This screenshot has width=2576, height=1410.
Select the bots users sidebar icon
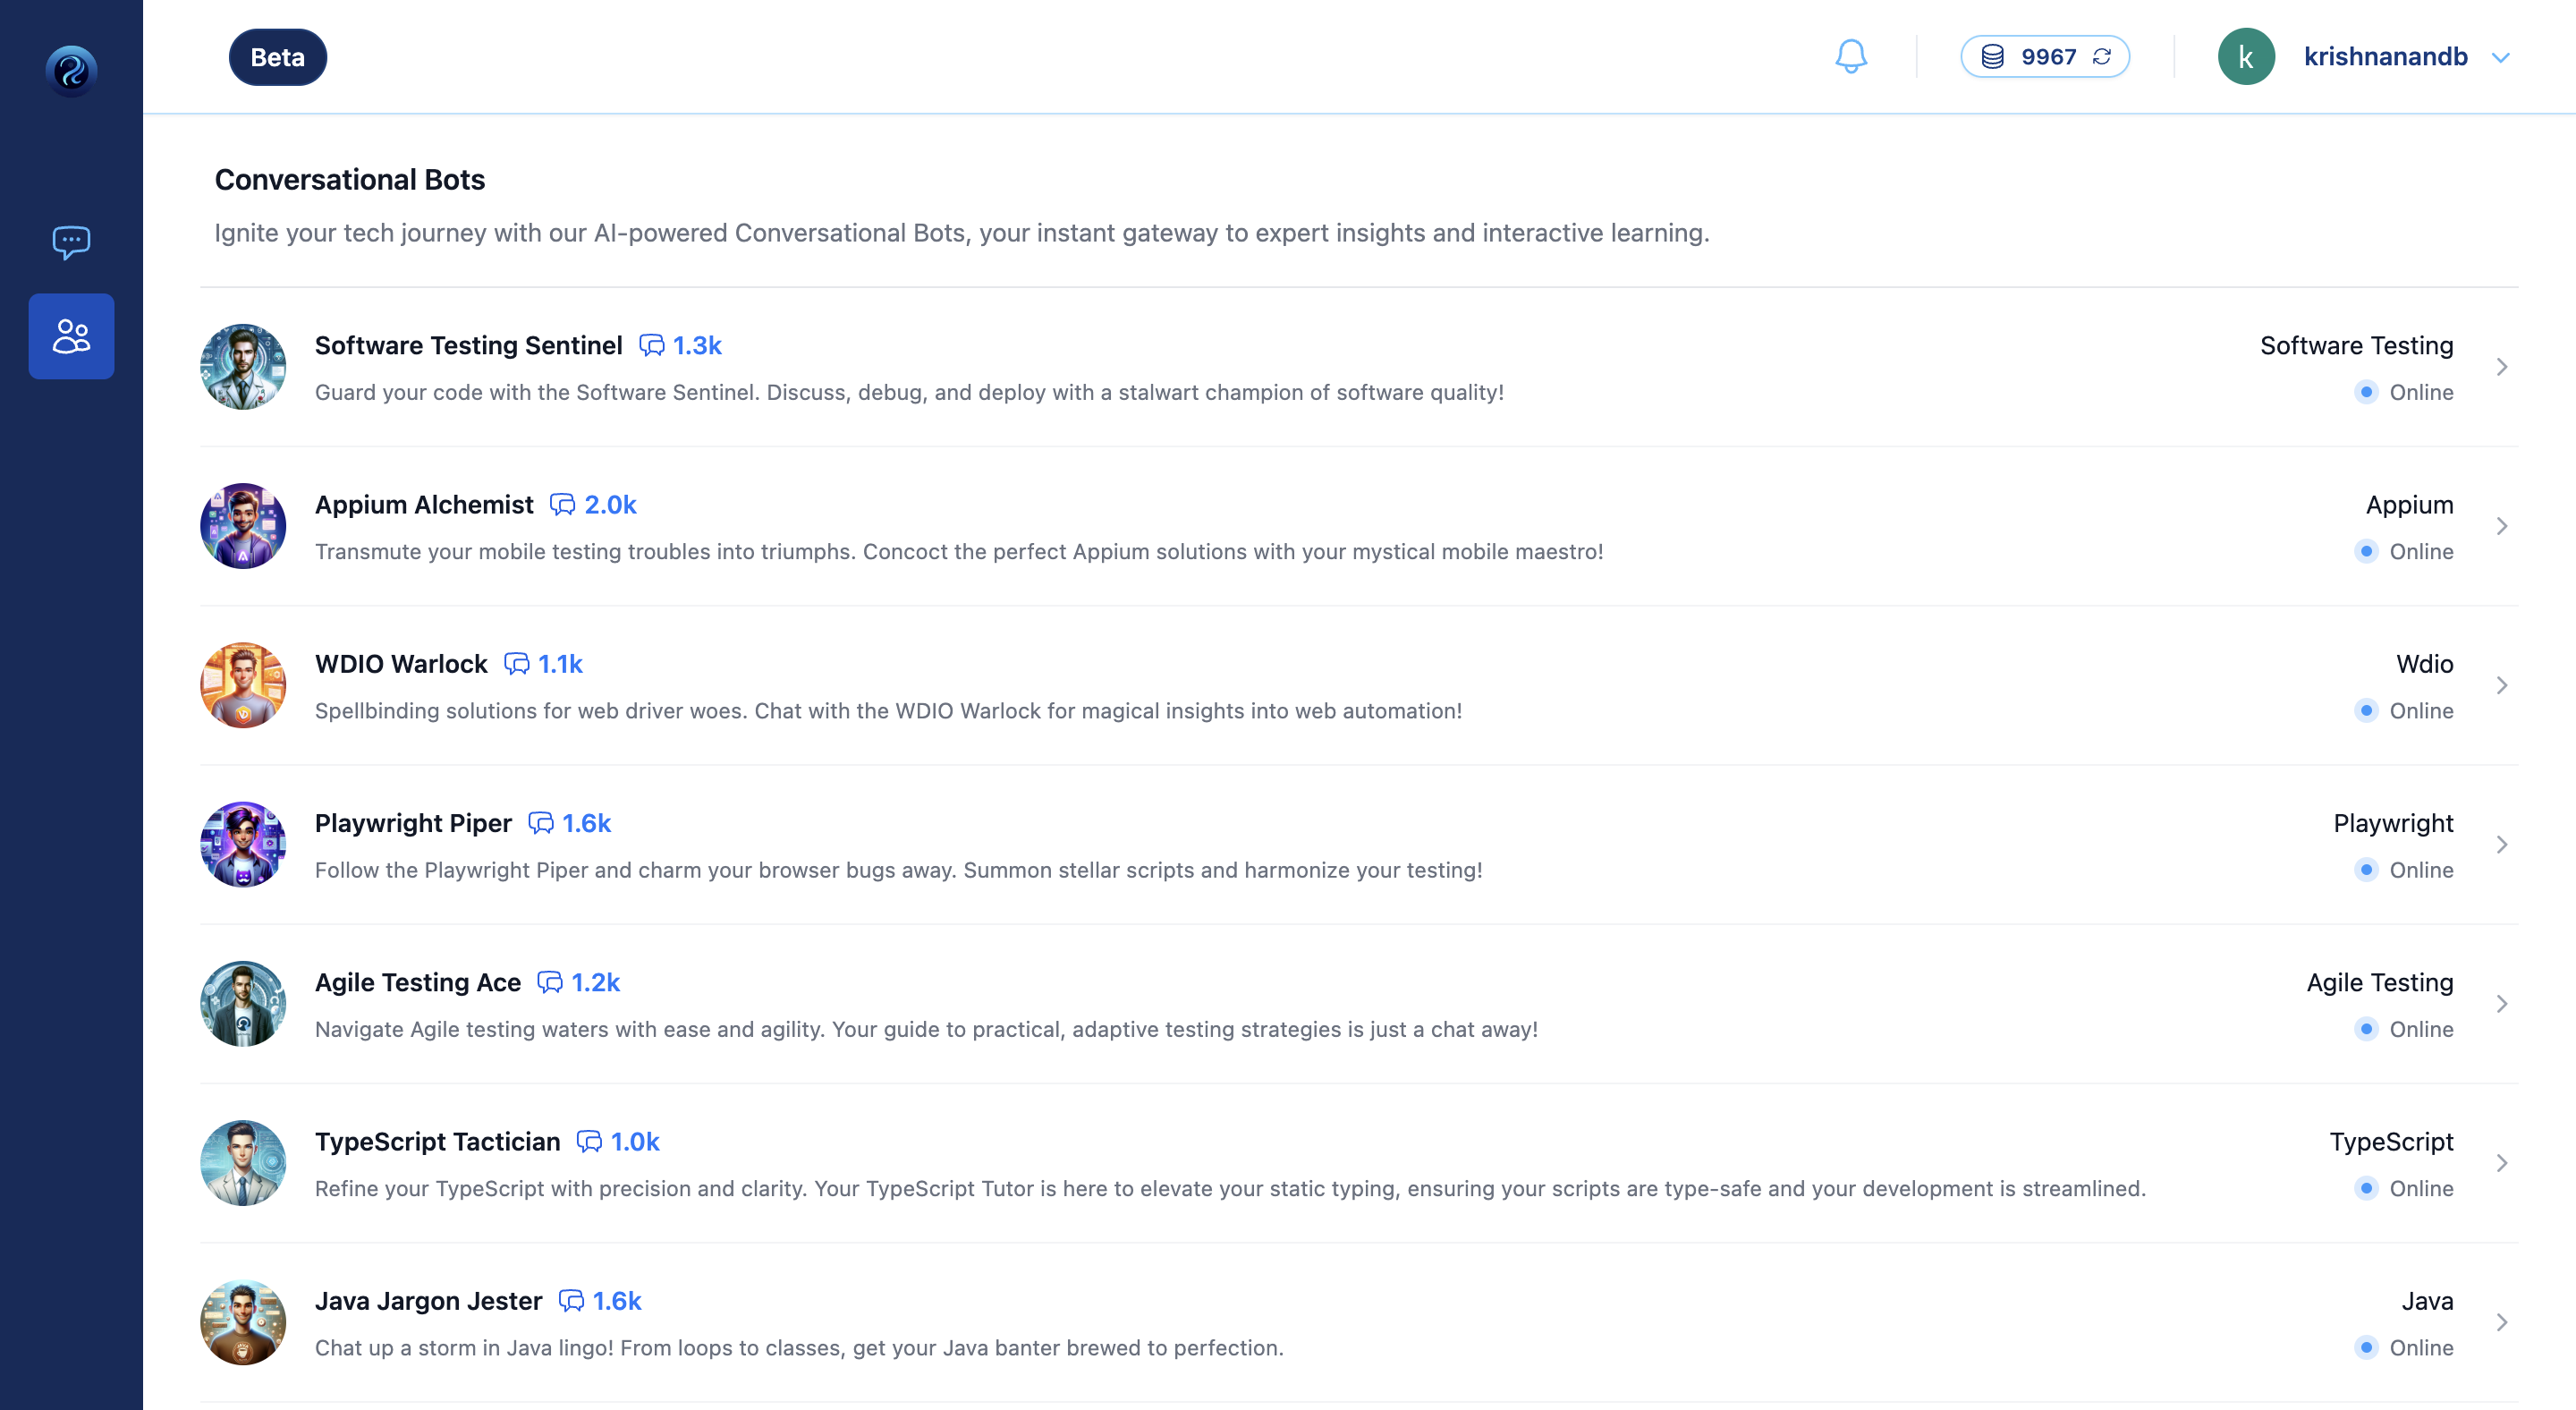pos(71,336)
